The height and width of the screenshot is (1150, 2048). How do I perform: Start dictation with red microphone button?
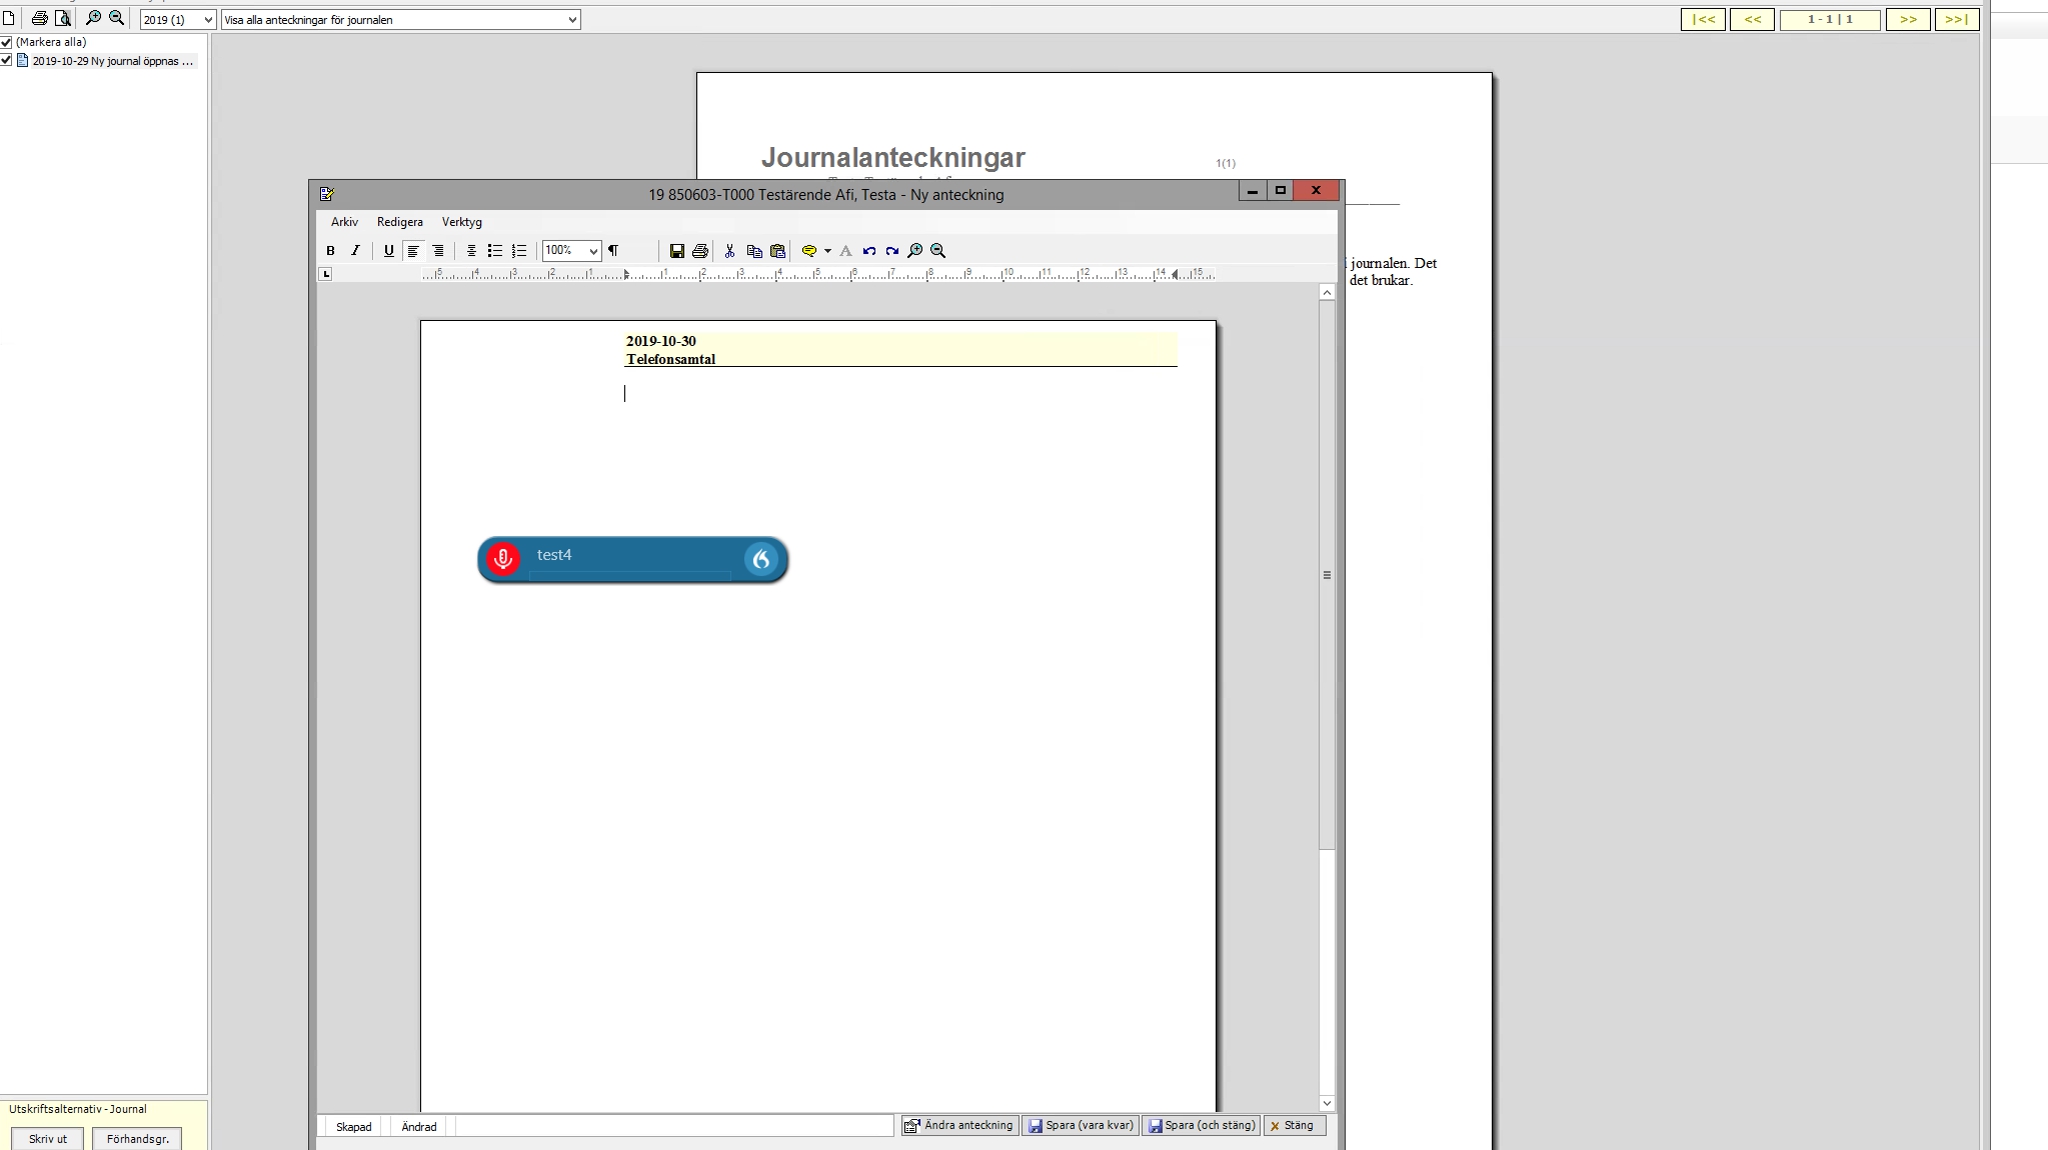click(503, 559)
